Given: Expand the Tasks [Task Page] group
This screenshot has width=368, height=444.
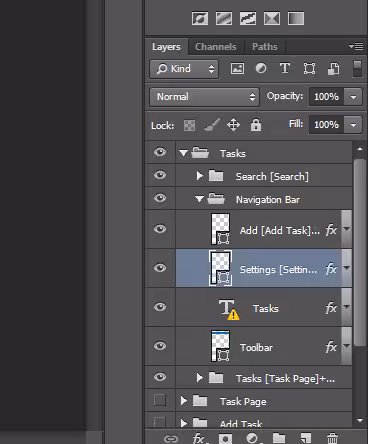Looking at the screenshot, I should (199, 378).
